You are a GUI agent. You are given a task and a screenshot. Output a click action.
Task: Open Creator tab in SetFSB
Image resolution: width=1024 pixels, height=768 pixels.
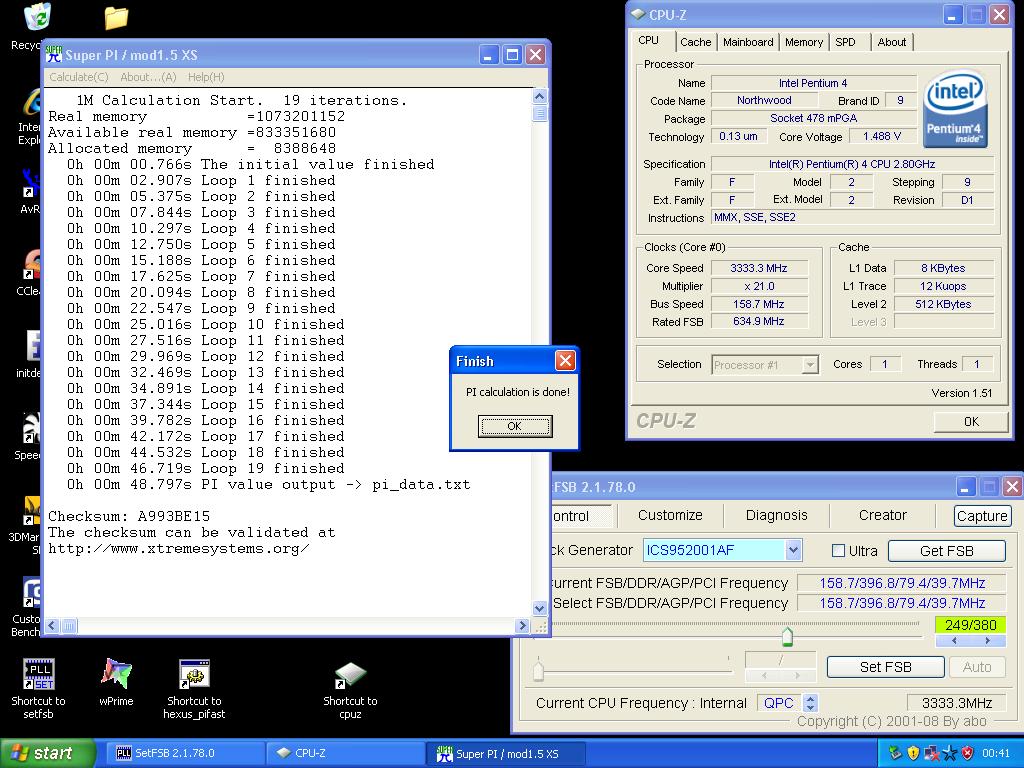pos(882,515)
